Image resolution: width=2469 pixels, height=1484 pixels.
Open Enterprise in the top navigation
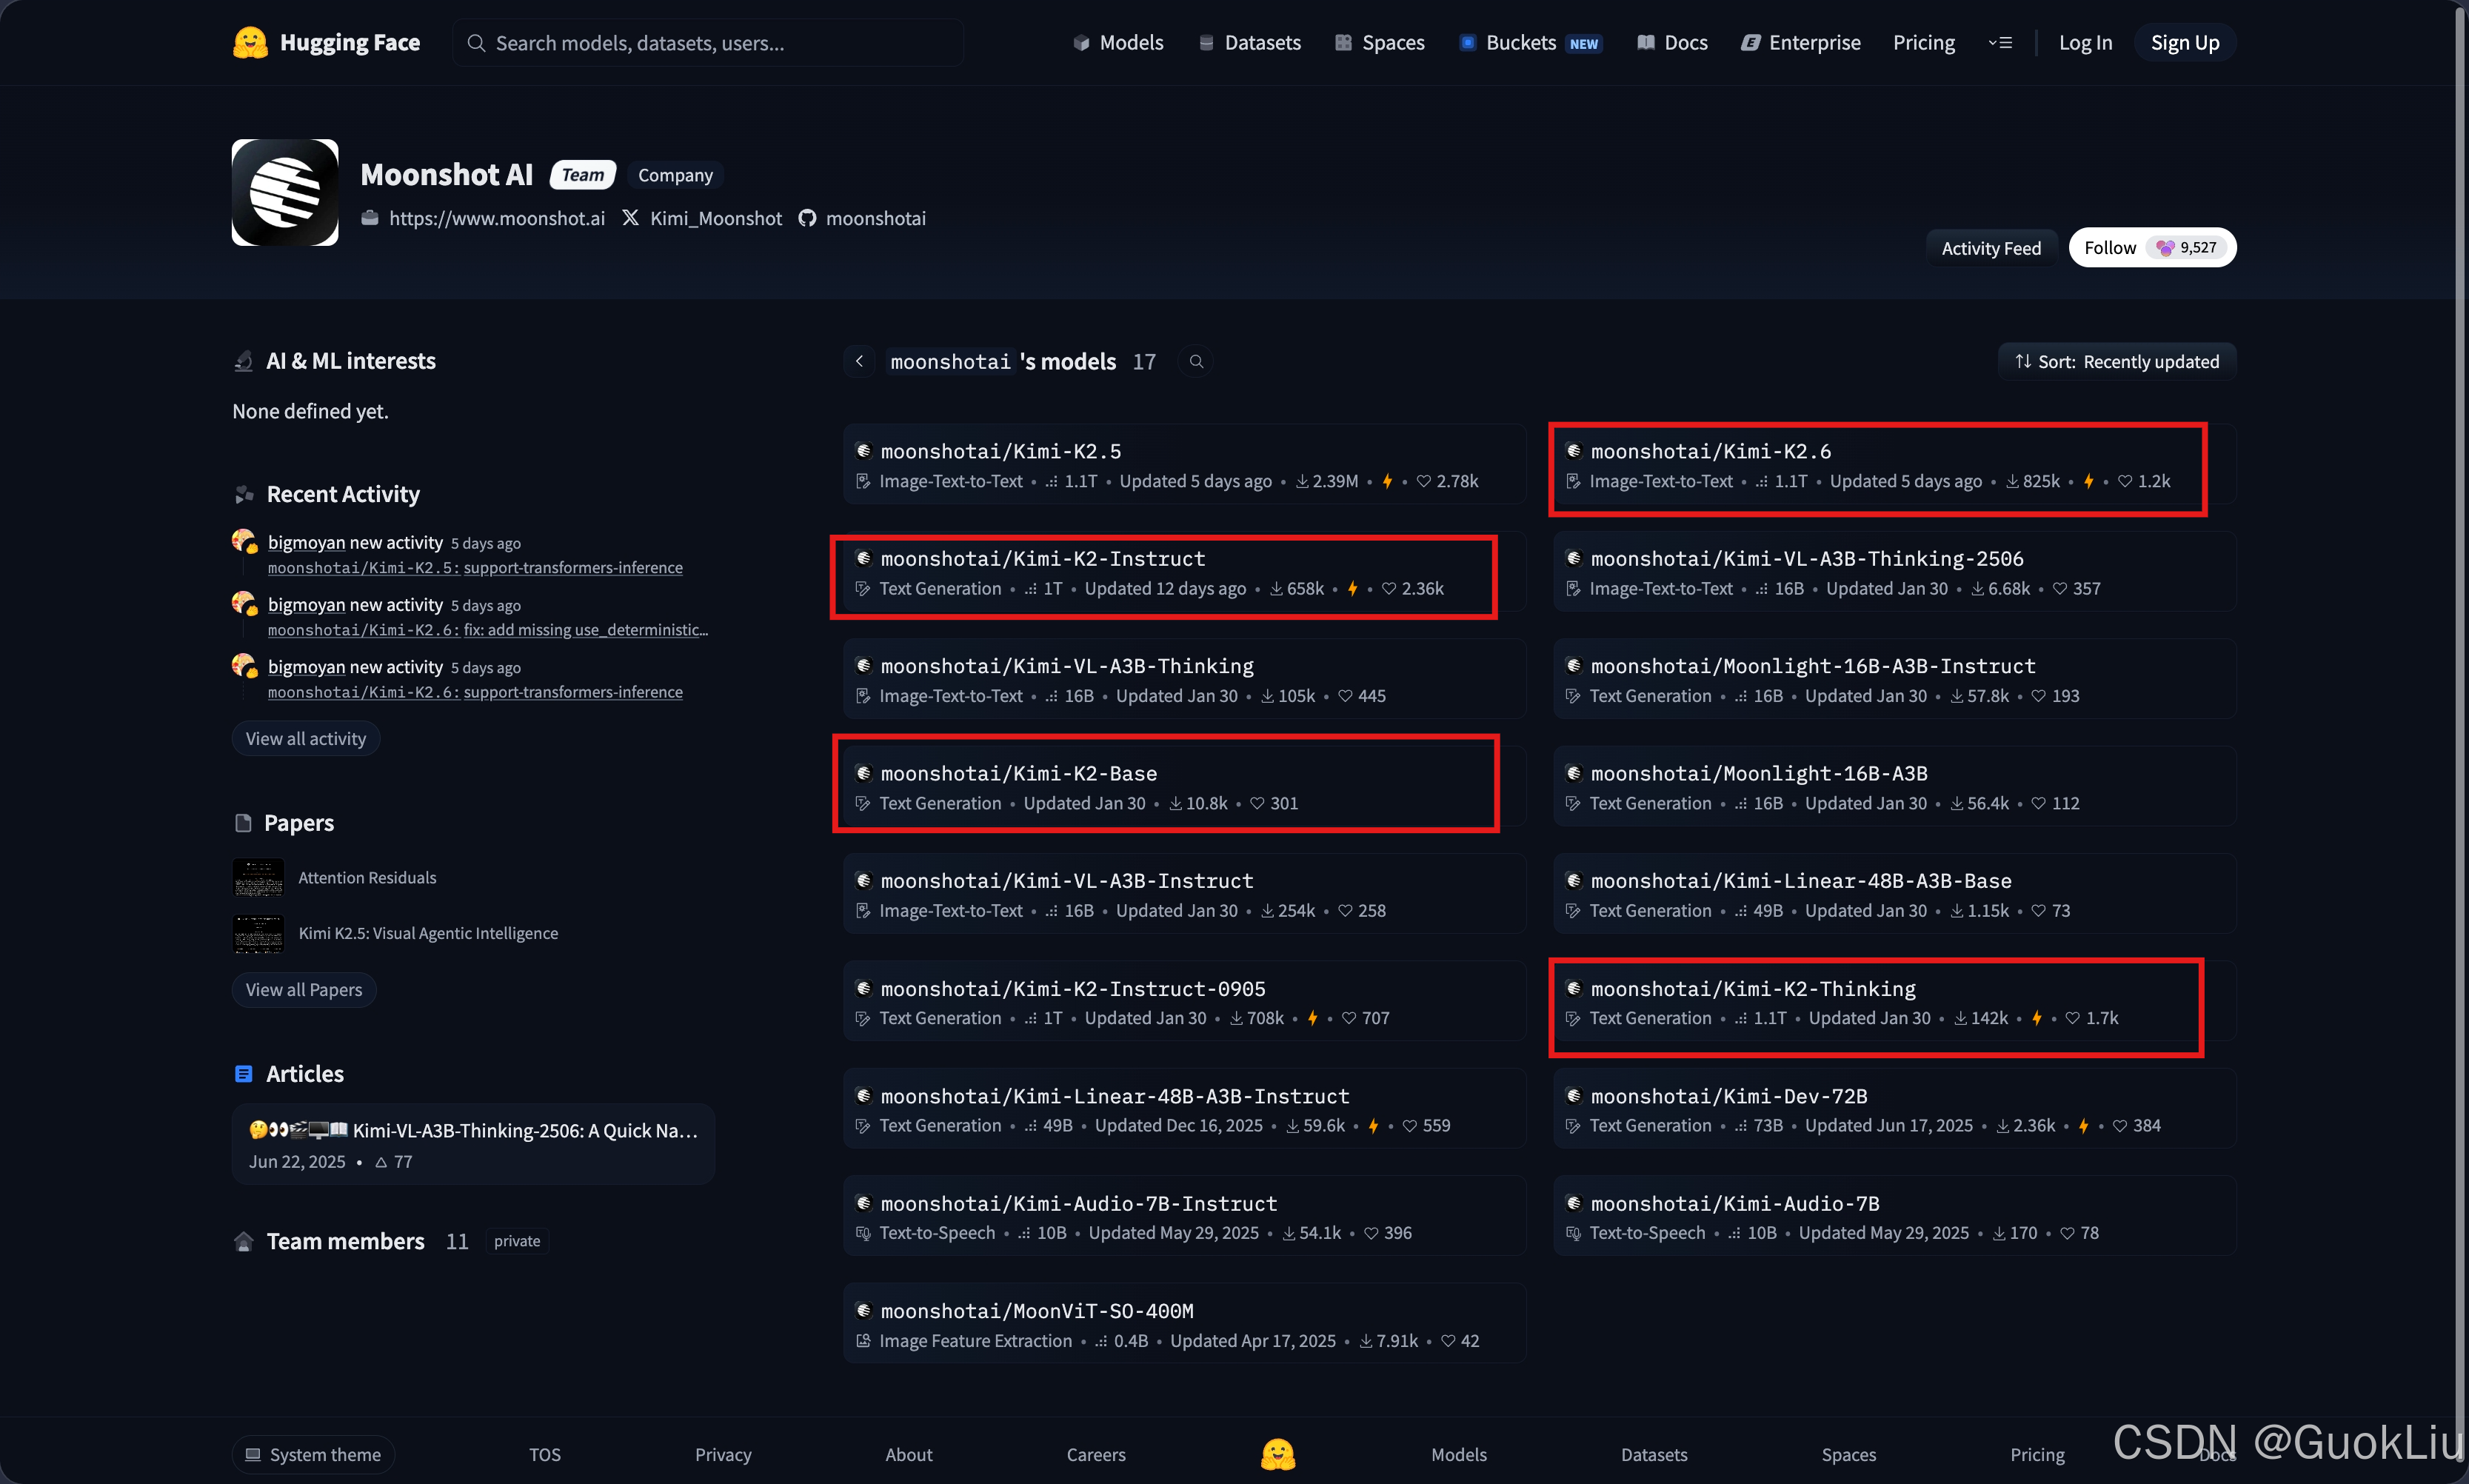[x=1801, y=42]
